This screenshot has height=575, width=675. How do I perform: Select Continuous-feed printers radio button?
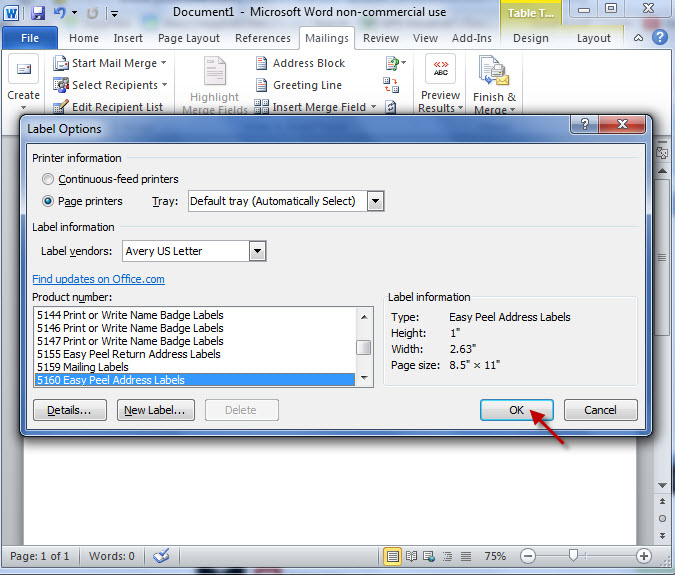point(48,179)
